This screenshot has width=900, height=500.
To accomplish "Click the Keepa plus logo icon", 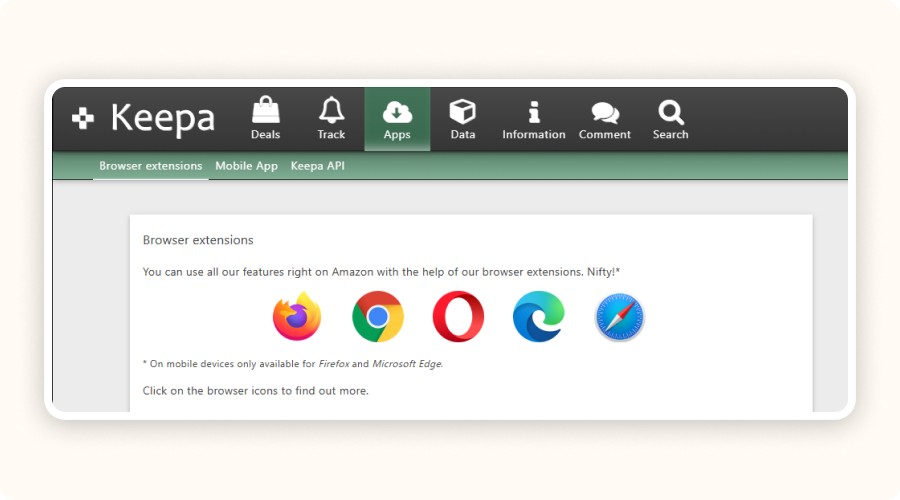I will [x=83, y=118].
